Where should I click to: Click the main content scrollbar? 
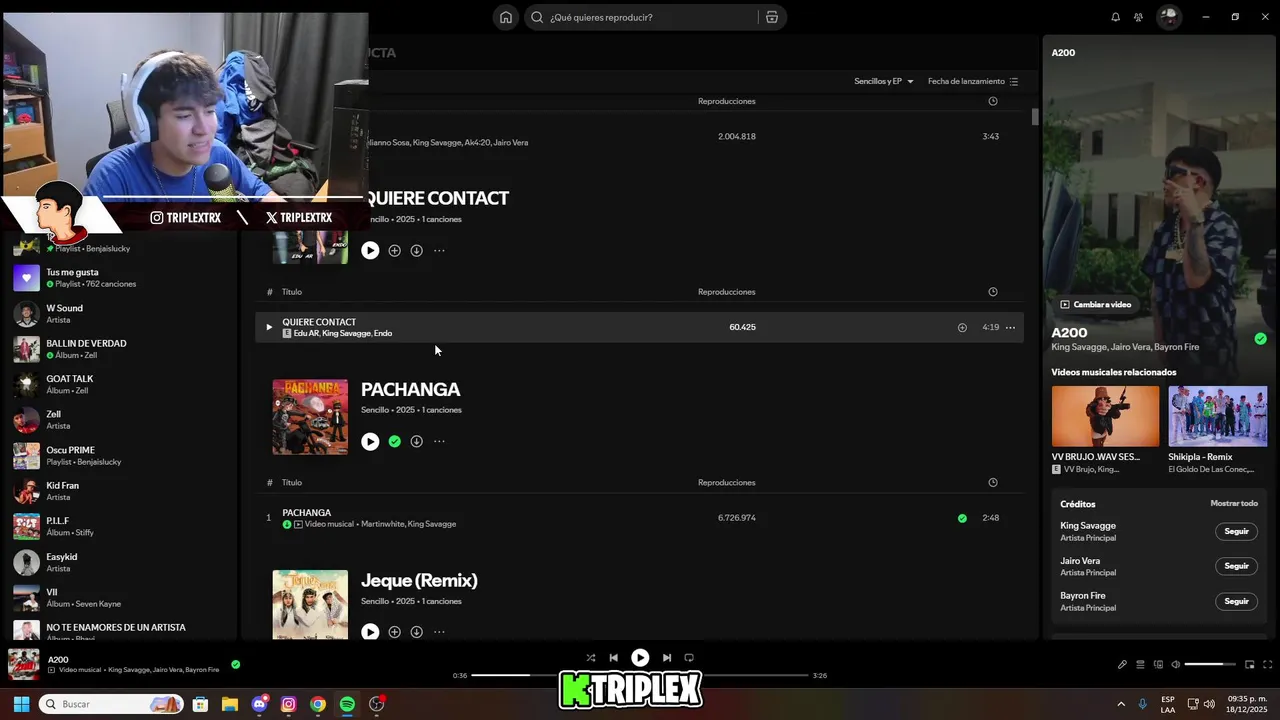tap(1034, 117)
